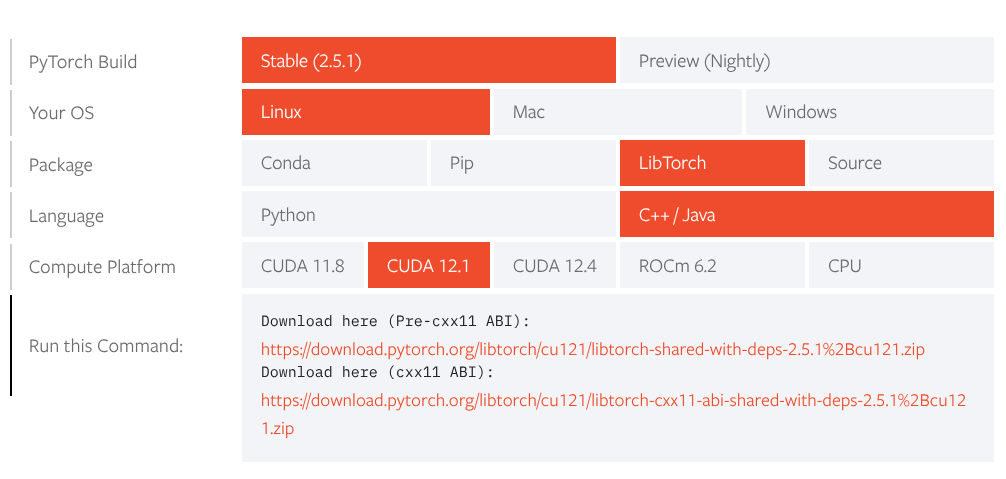Click the 'Download here (Pre-cxx11 ABI)' text
The width and height of the screenshot is (1006, 479).
396,321
